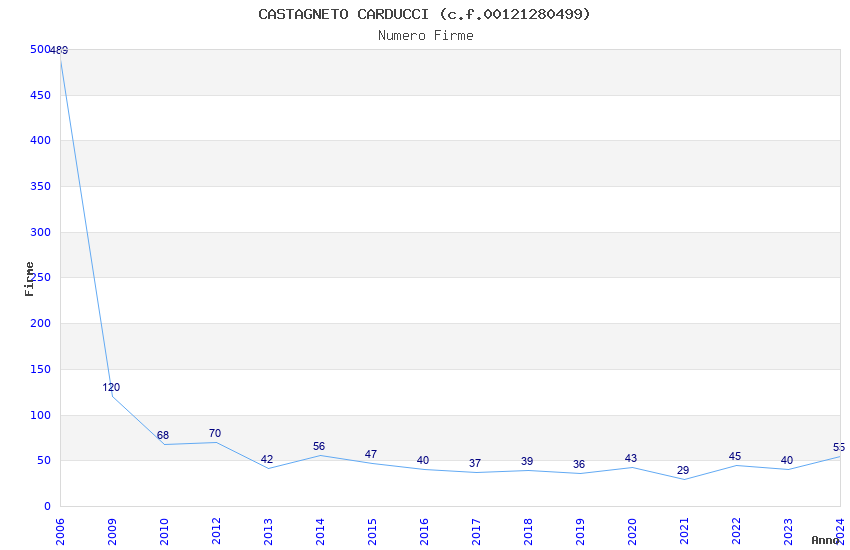This screenshot has height=550, width=850.
Task: Click the x-axis year 2012
Action: pyautogui.click(x=216, y=532)
